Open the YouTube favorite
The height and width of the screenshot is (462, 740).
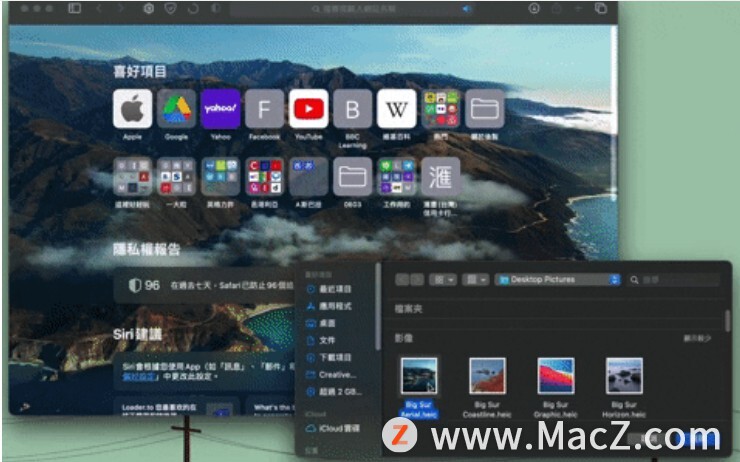[309, 109]
